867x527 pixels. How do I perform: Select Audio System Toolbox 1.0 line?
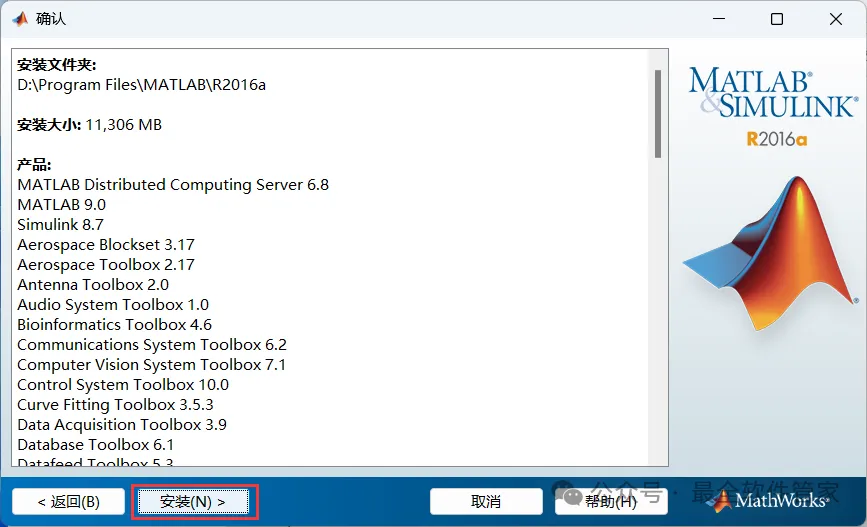click(113, 305)
